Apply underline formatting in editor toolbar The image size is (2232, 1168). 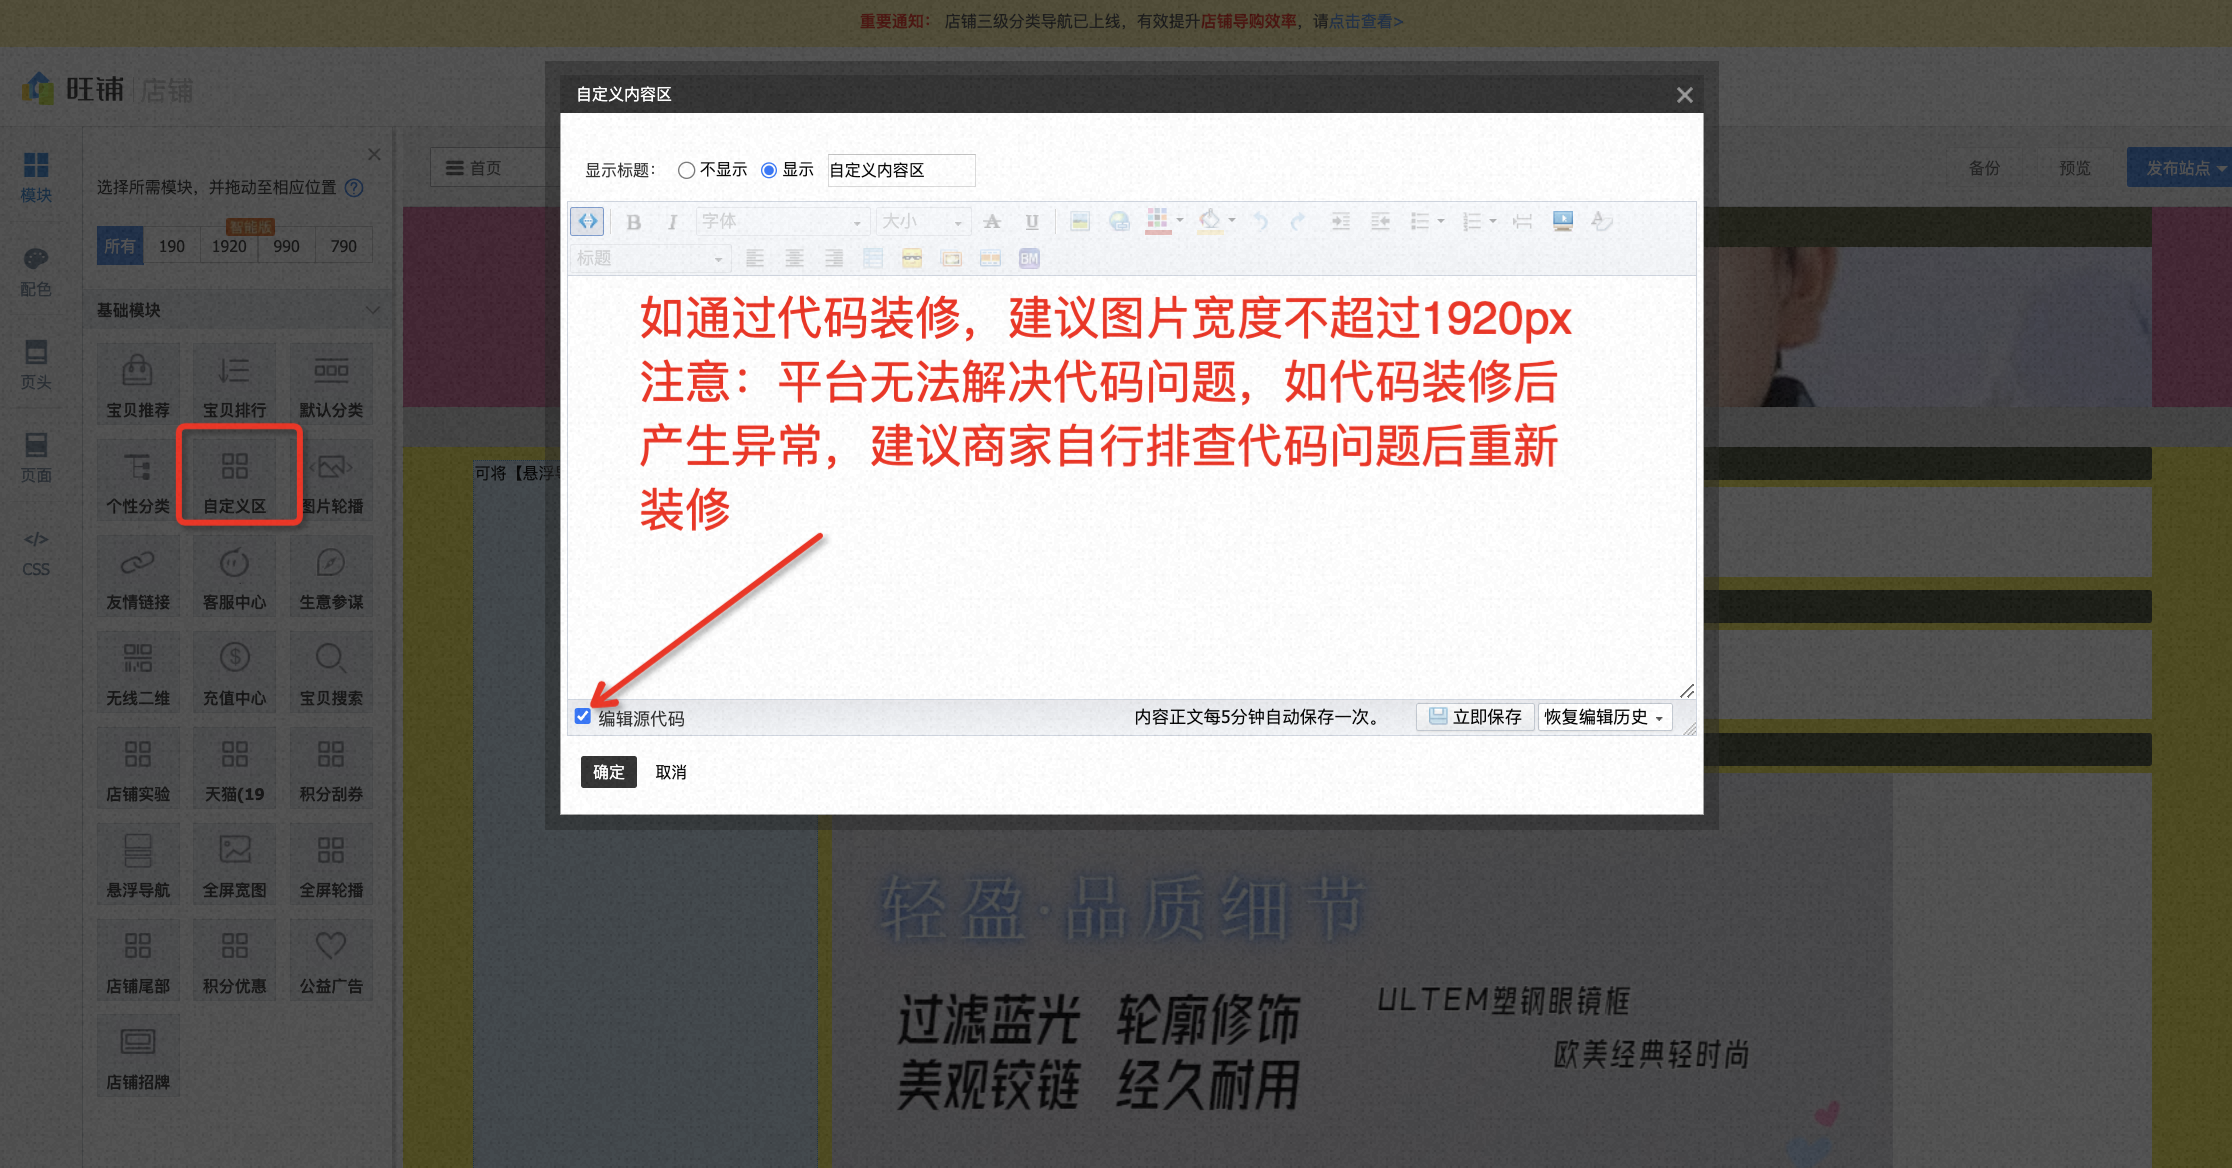[1032, 221]
